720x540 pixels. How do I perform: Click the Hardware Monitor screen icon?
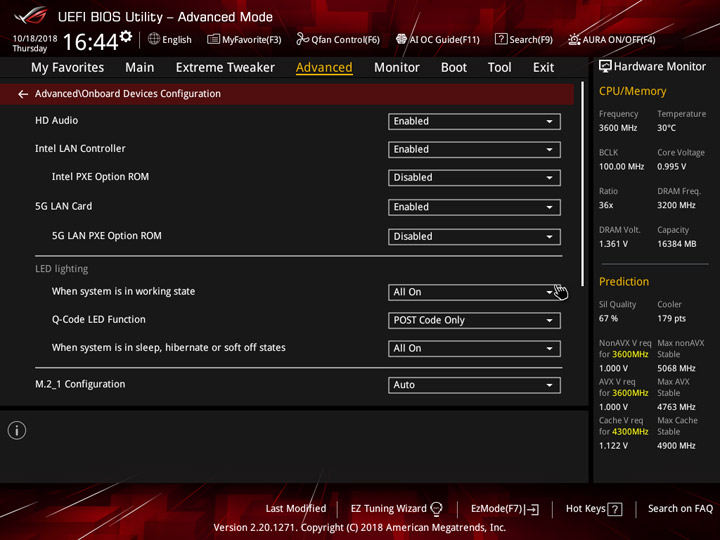coord(605,67)
